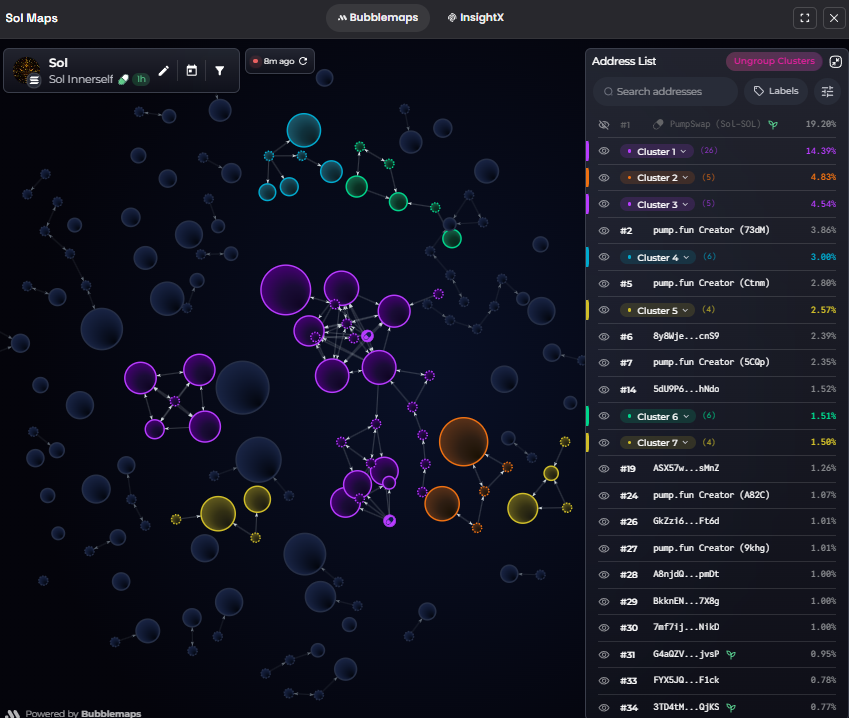Hide Cluster 3 with eye icon
Image resolution: width=849 pixels, height=718 pixels.
point(604,204)
